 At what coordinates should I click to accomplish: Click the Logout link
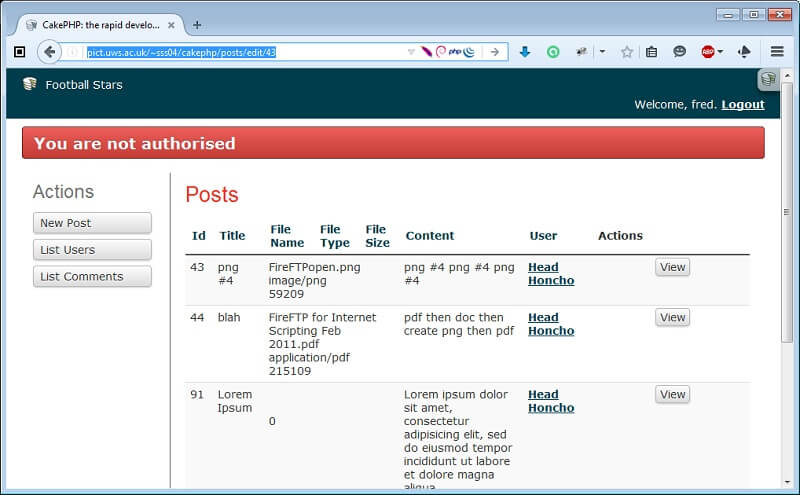(743, 105)
